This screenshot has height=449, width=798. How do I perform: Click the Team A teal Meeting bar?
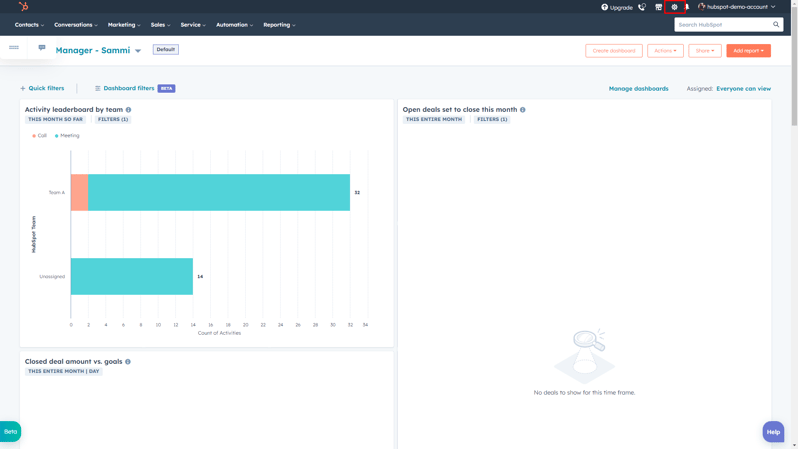click(x=219, y=192)
